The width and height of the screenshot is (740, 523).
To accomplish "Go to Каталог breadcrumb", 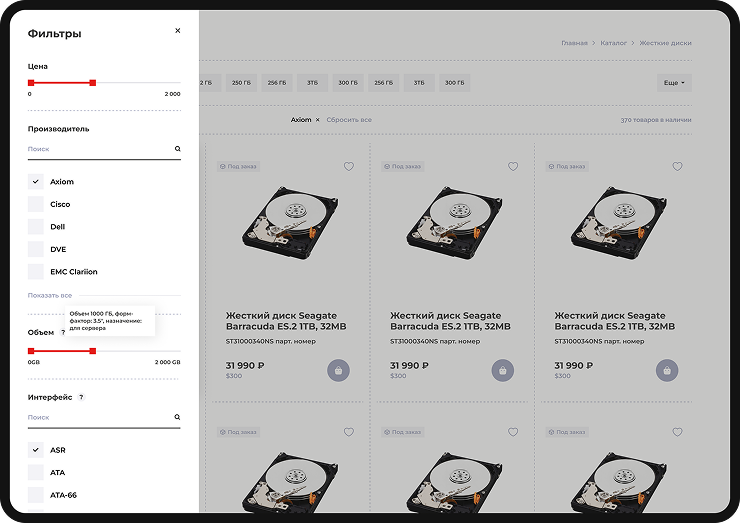I will (x=614, y=43).
